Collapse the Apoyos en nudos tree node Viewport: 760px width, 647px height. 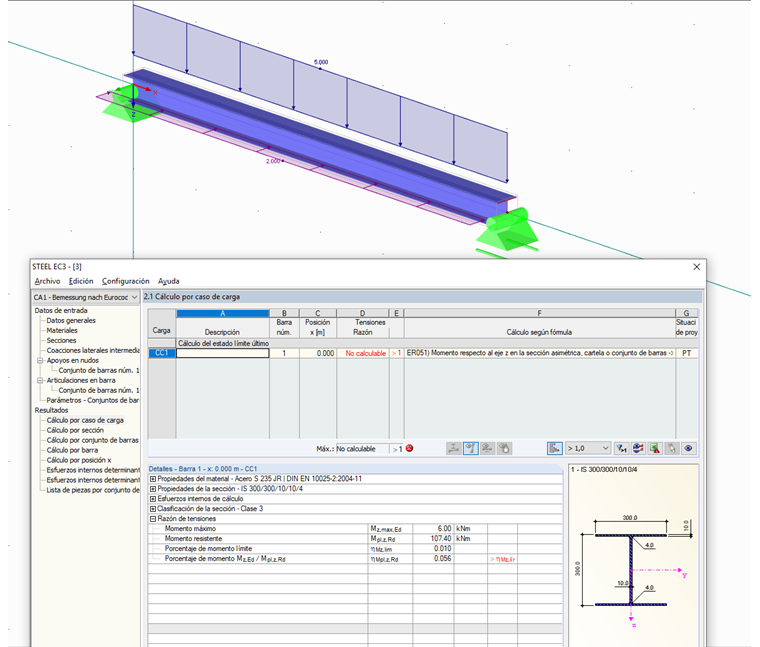[x=40, y=361]
